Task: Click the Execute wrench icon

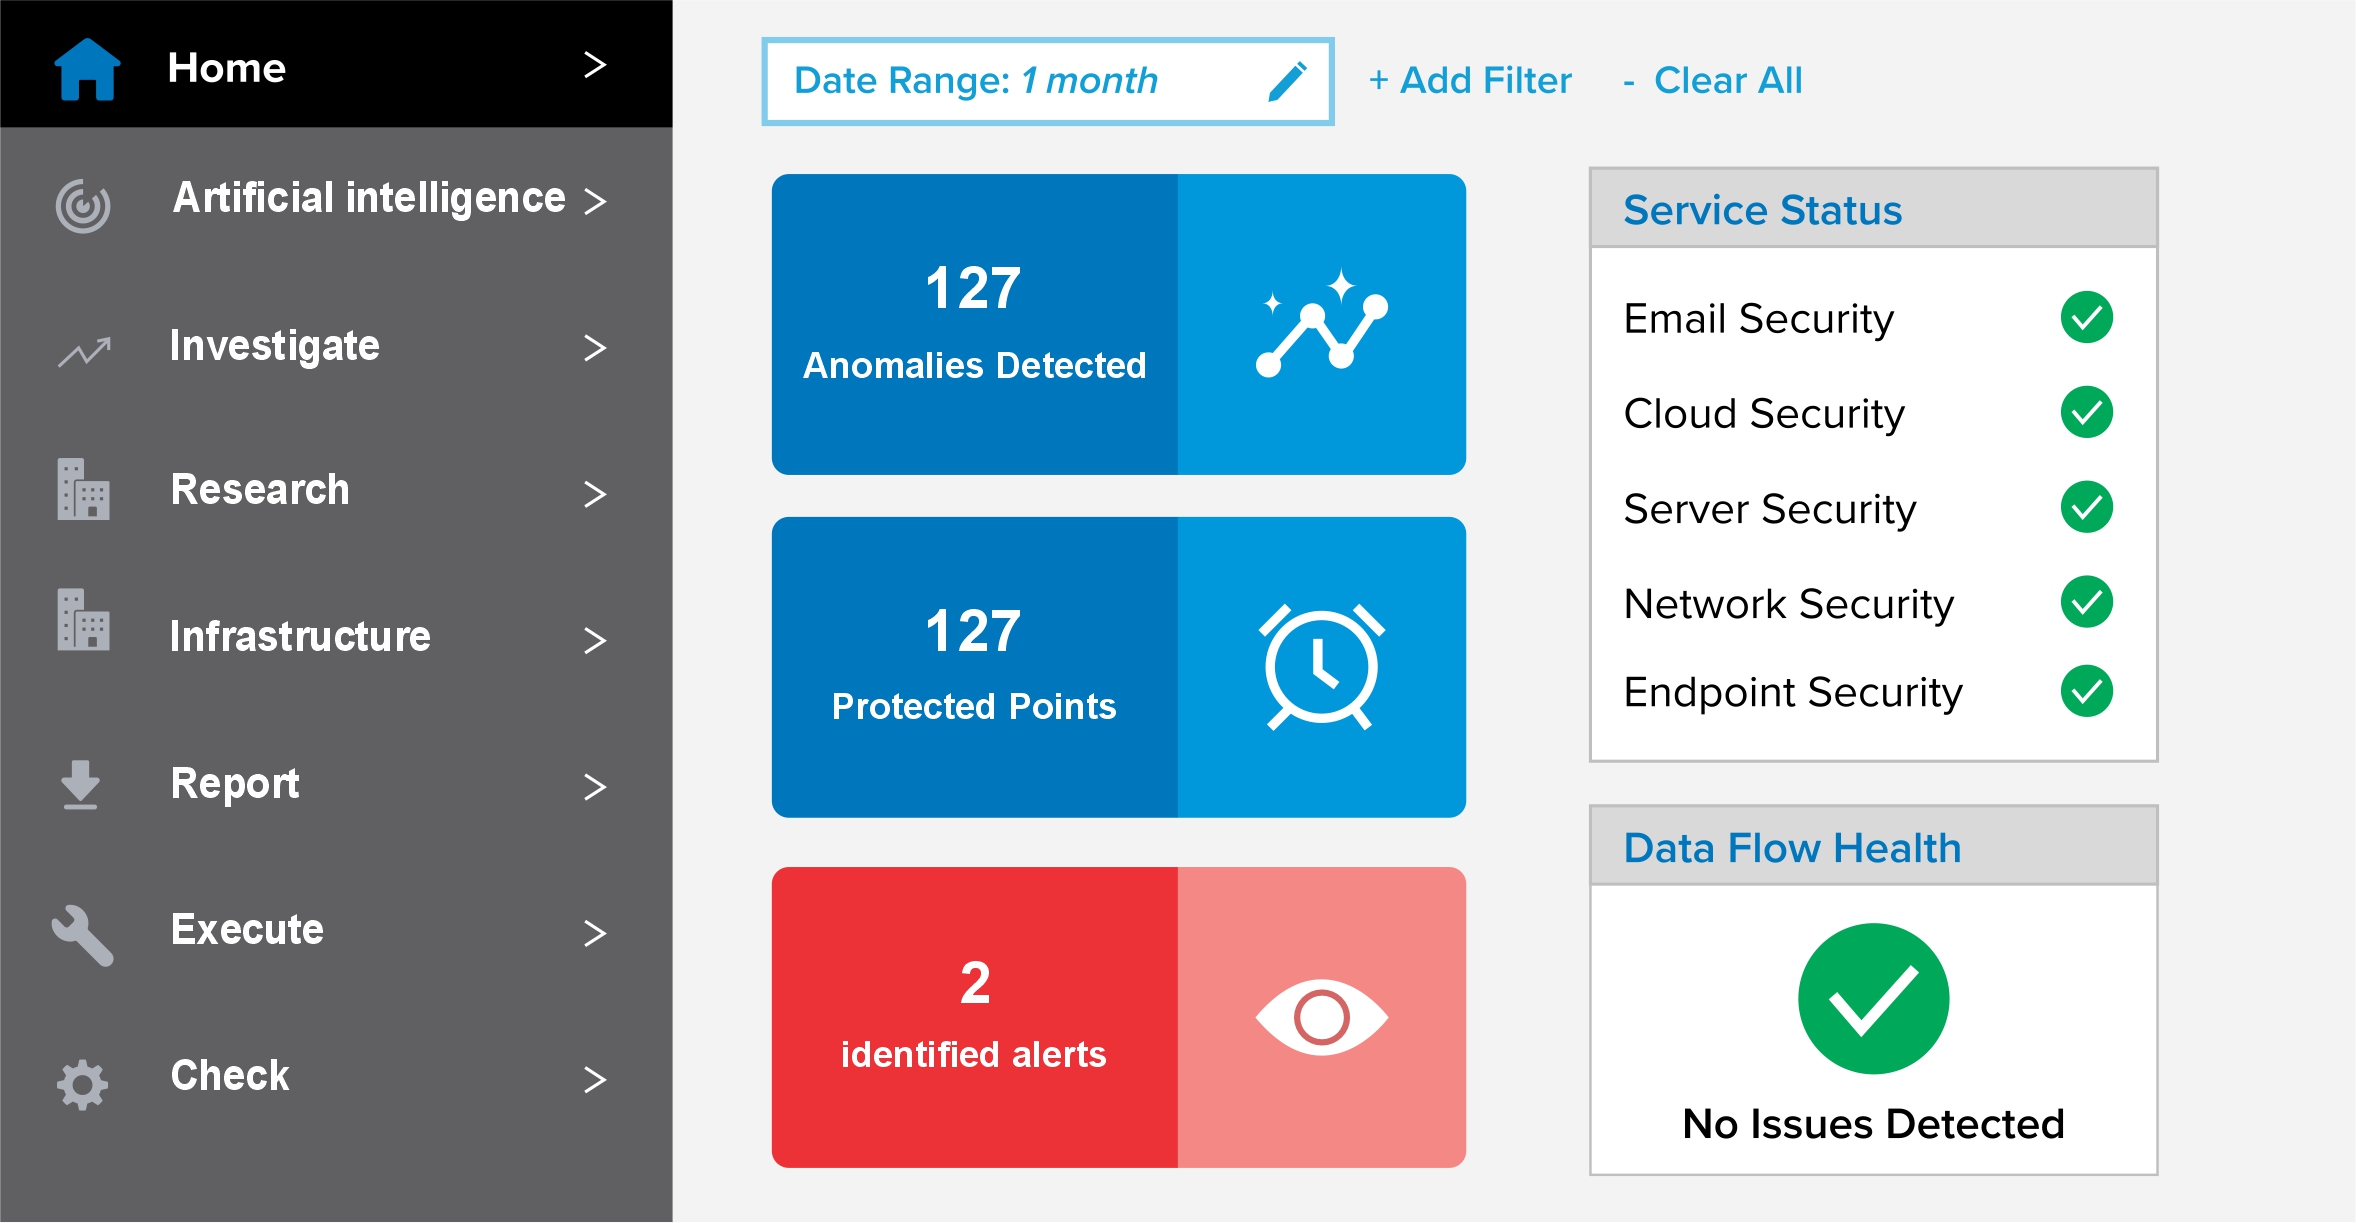Action: pyautogui.click(x=83, y=935)
